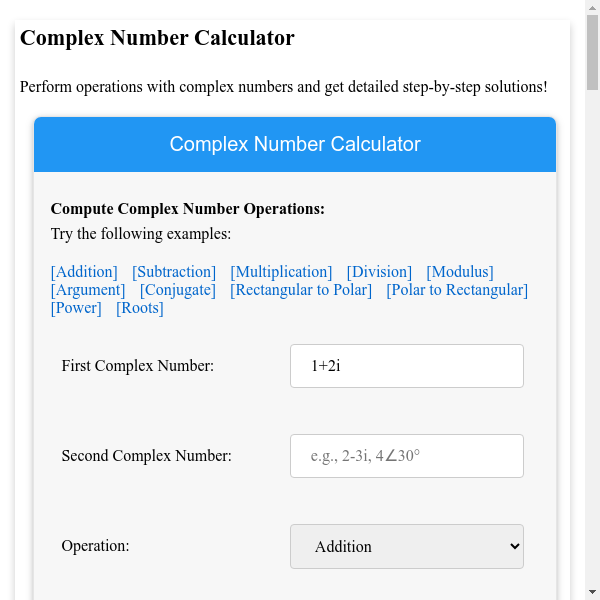
Task: Select the Division example link
Action: pos(379,272)
